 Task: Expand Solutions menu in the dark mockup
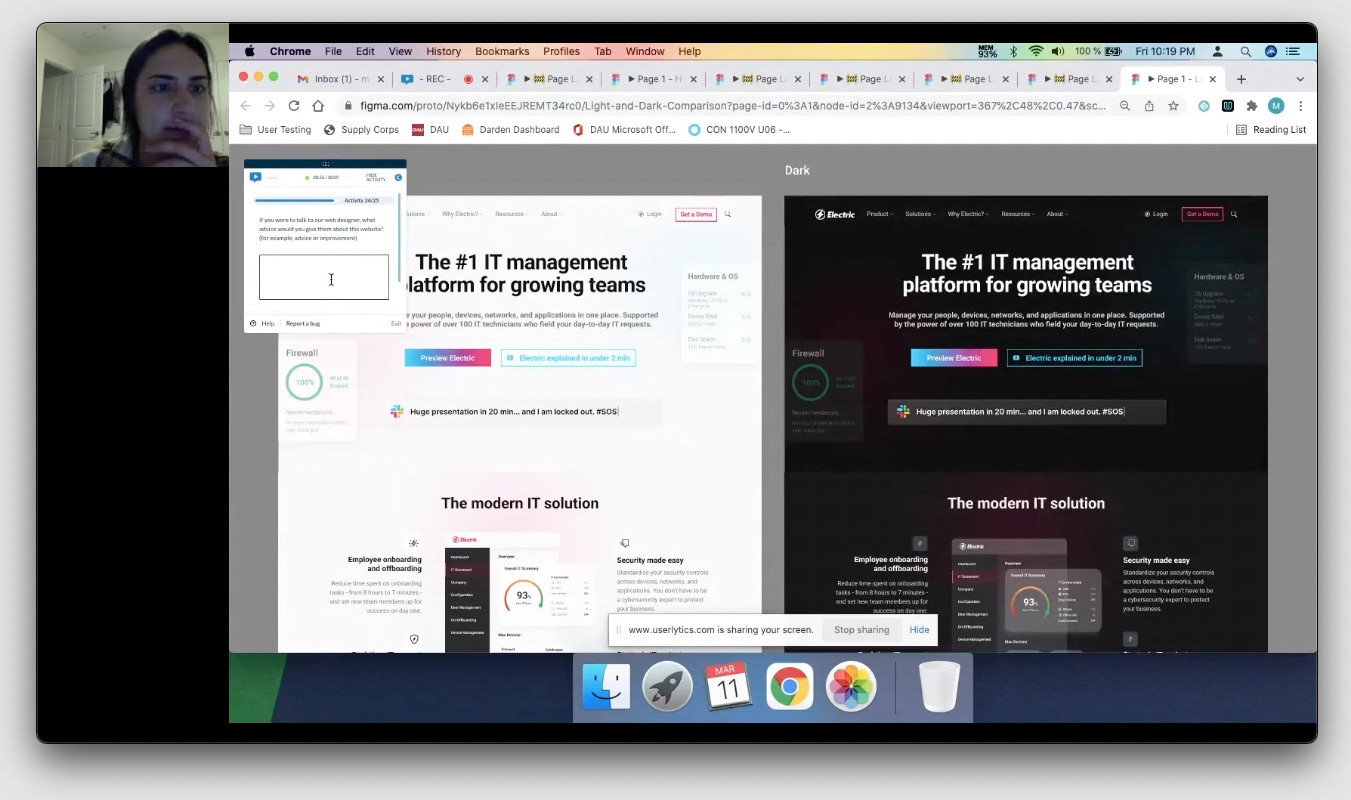pos(920,214)
